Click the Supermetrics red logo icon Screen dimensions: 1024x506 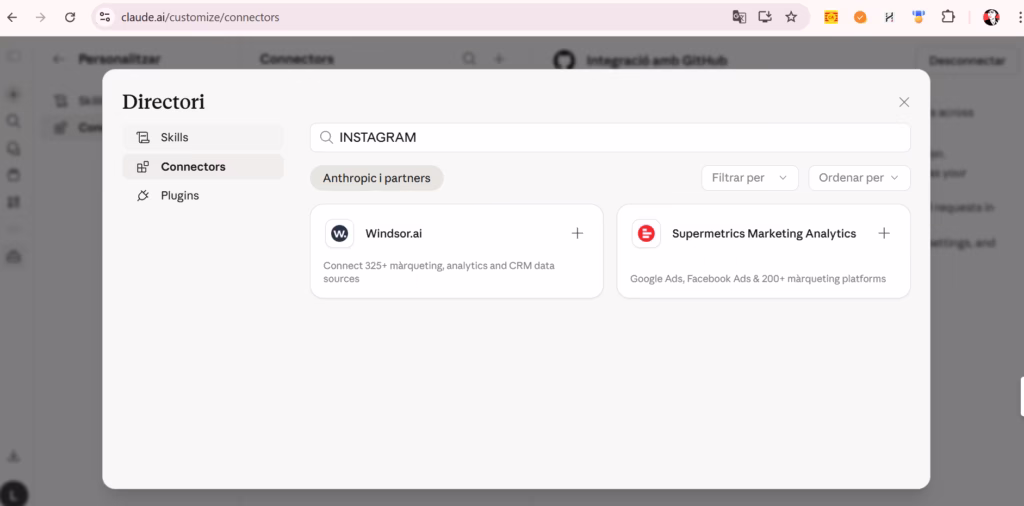(646, 233)
